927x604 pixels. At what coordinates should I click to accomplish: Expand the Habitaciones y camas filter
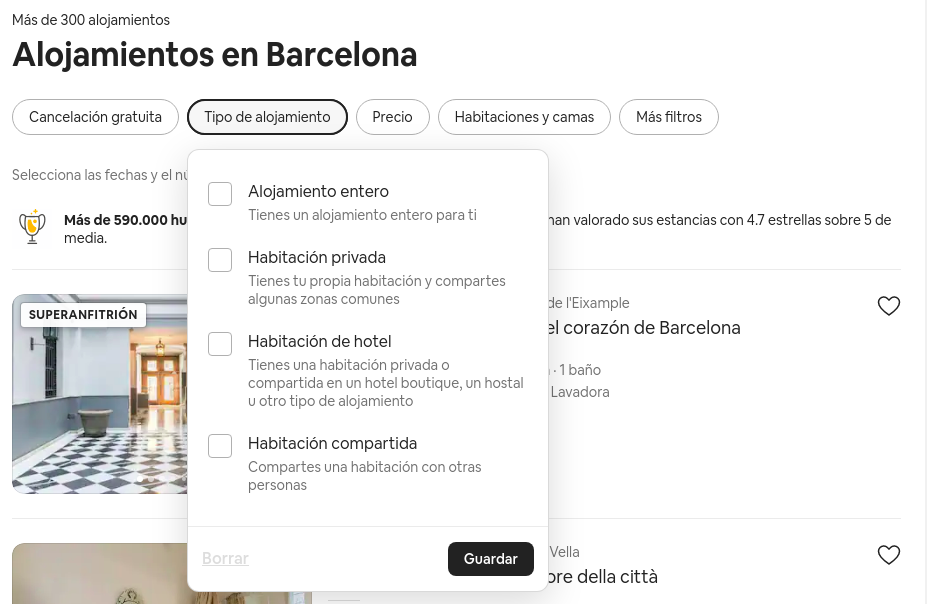click(524, 117)
